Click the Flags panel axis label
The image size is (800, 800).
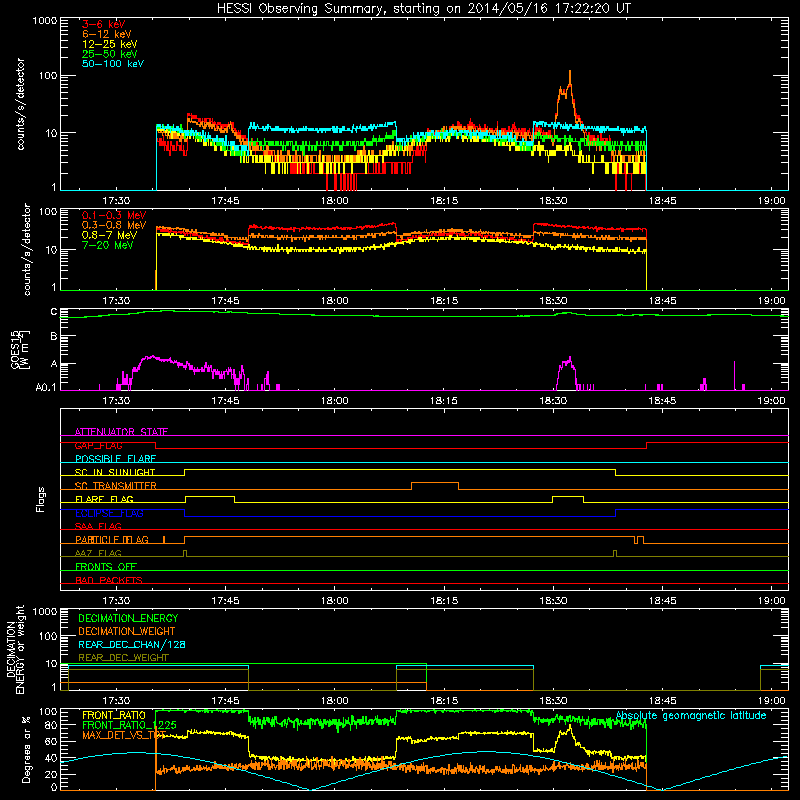pyautogui.click(x=41, y=499)
